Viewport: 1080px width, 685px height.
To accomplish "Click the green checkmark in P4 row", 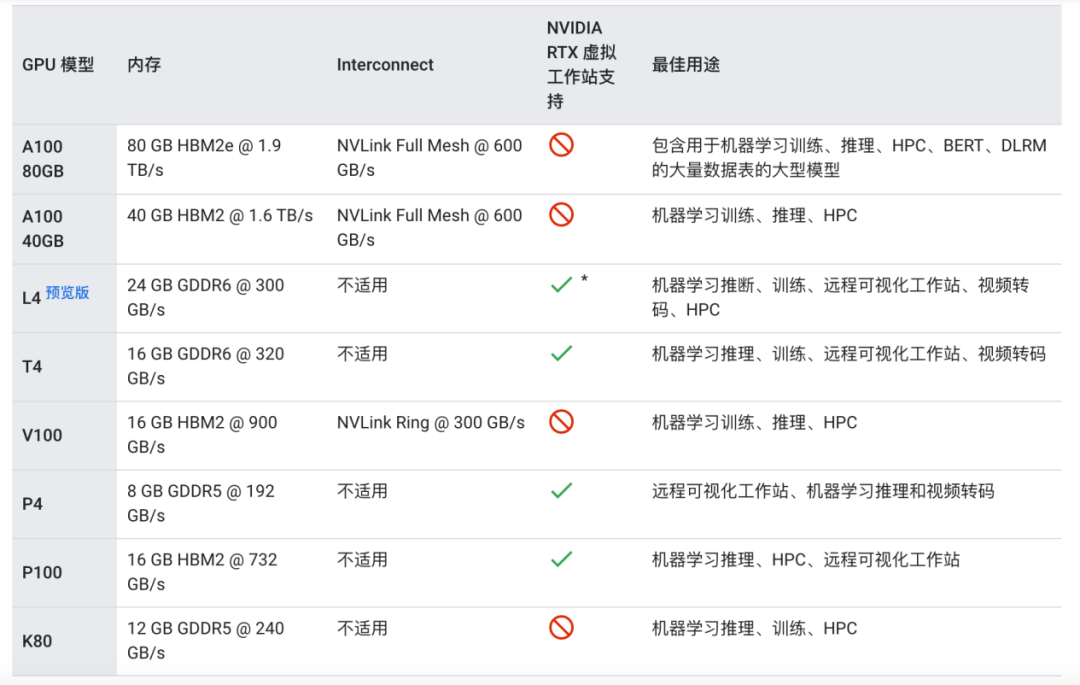I will click(561, 490).
